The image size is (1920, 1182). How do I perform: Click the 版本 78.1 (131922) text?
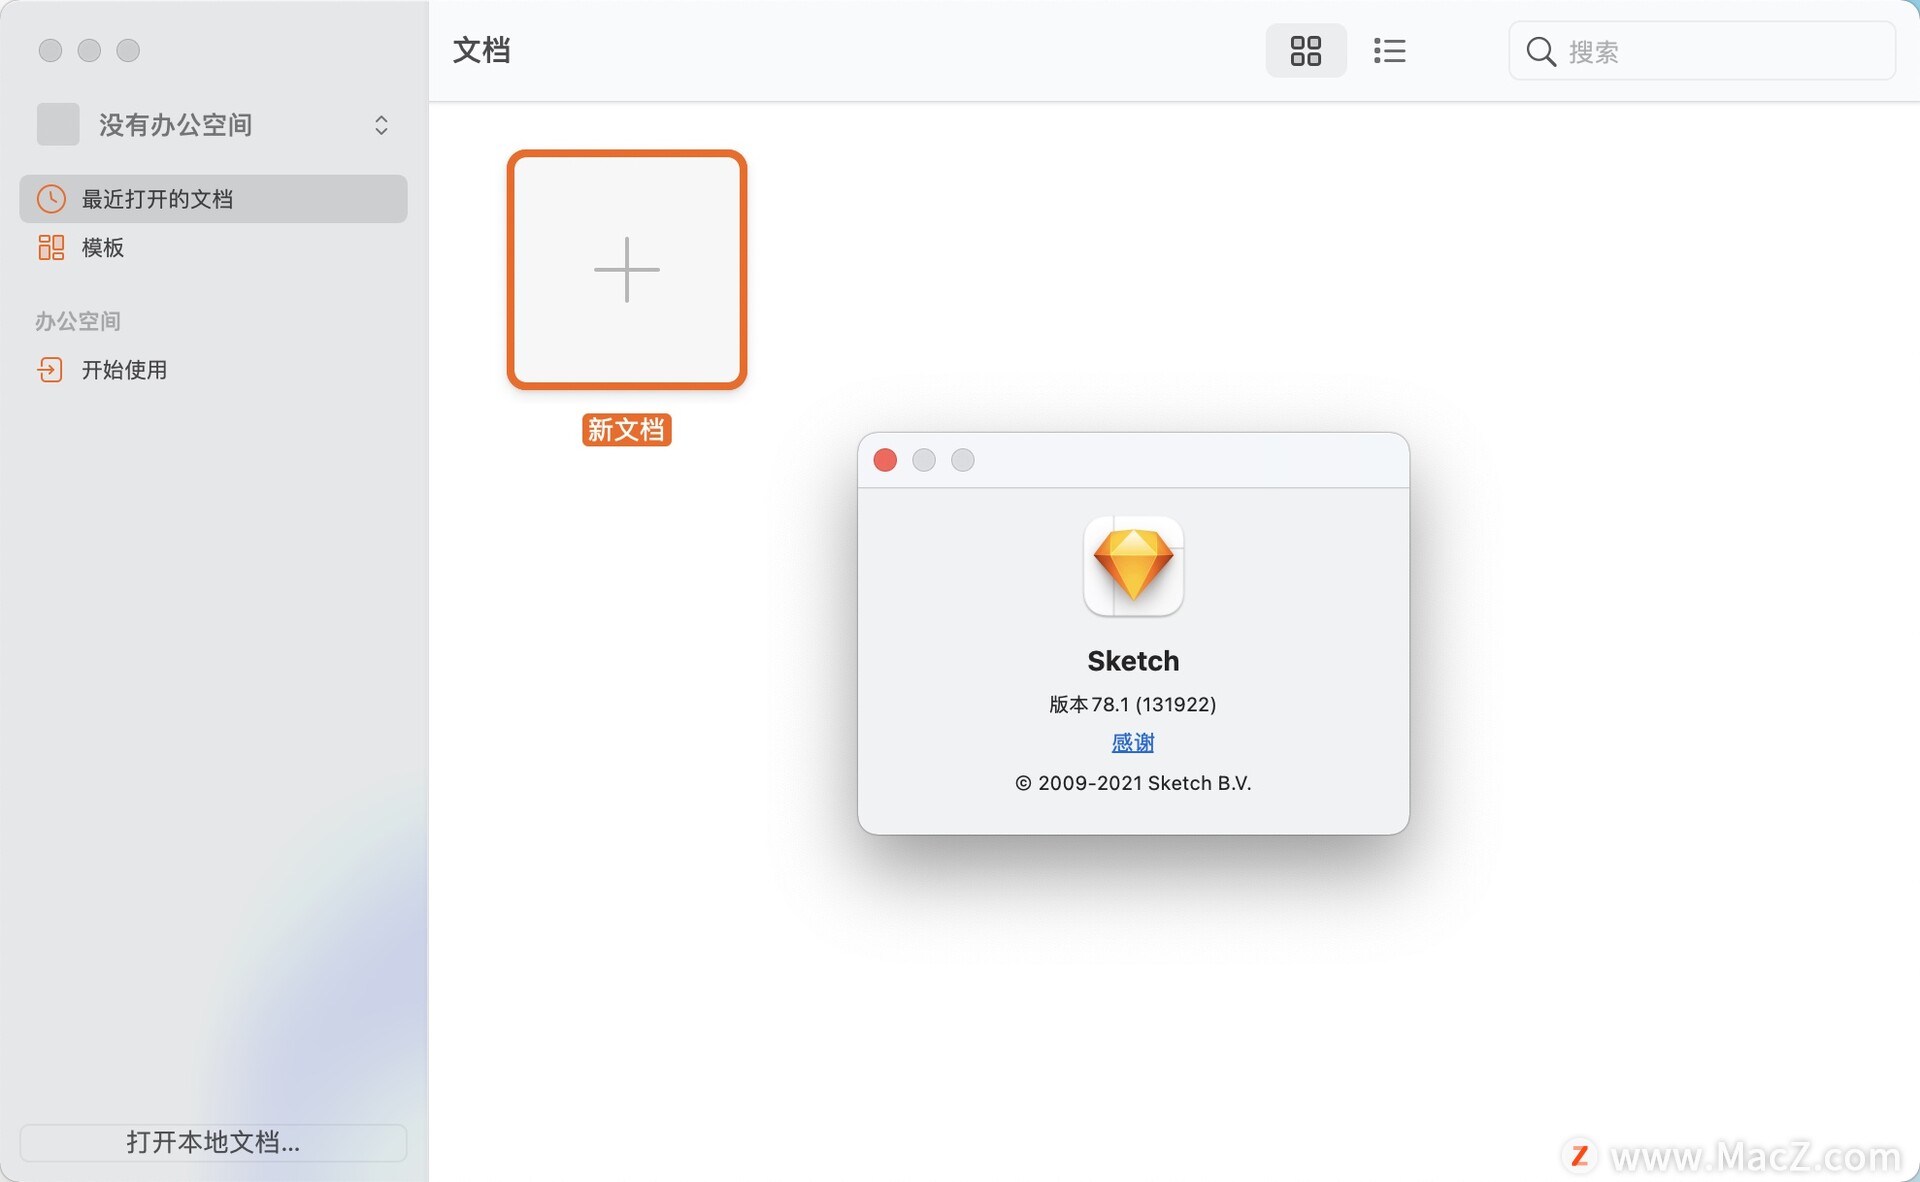click(x=1133, y=704)
